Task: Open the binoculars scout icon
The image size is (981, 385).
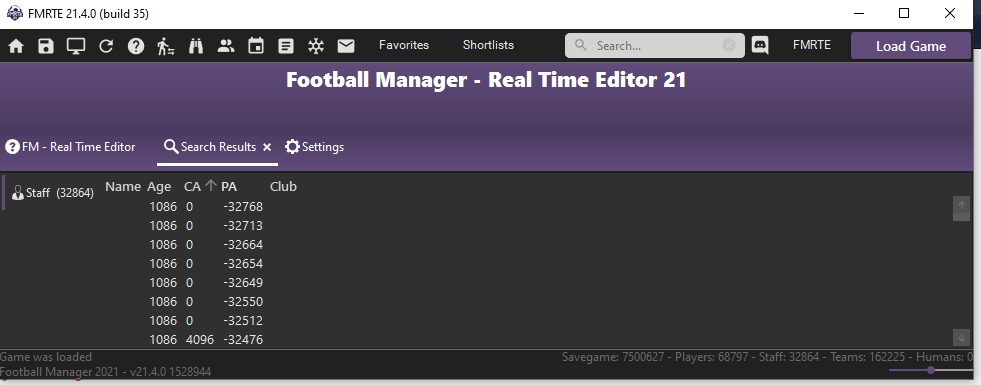Action: click(x=196, y=46)
